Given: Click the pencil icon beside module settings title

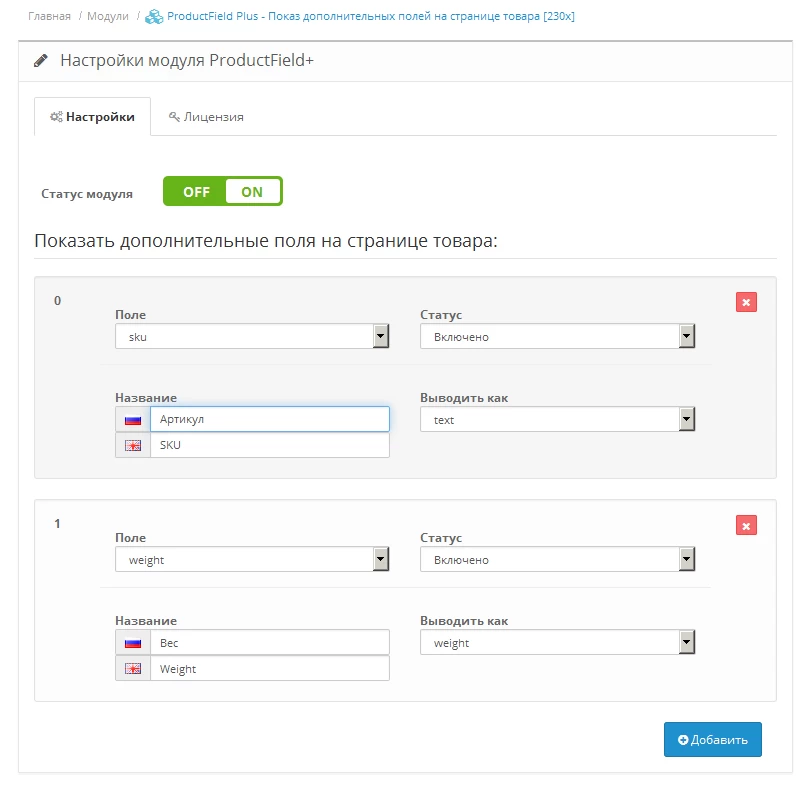Looking at the screenshot, I should pos(41,61).
